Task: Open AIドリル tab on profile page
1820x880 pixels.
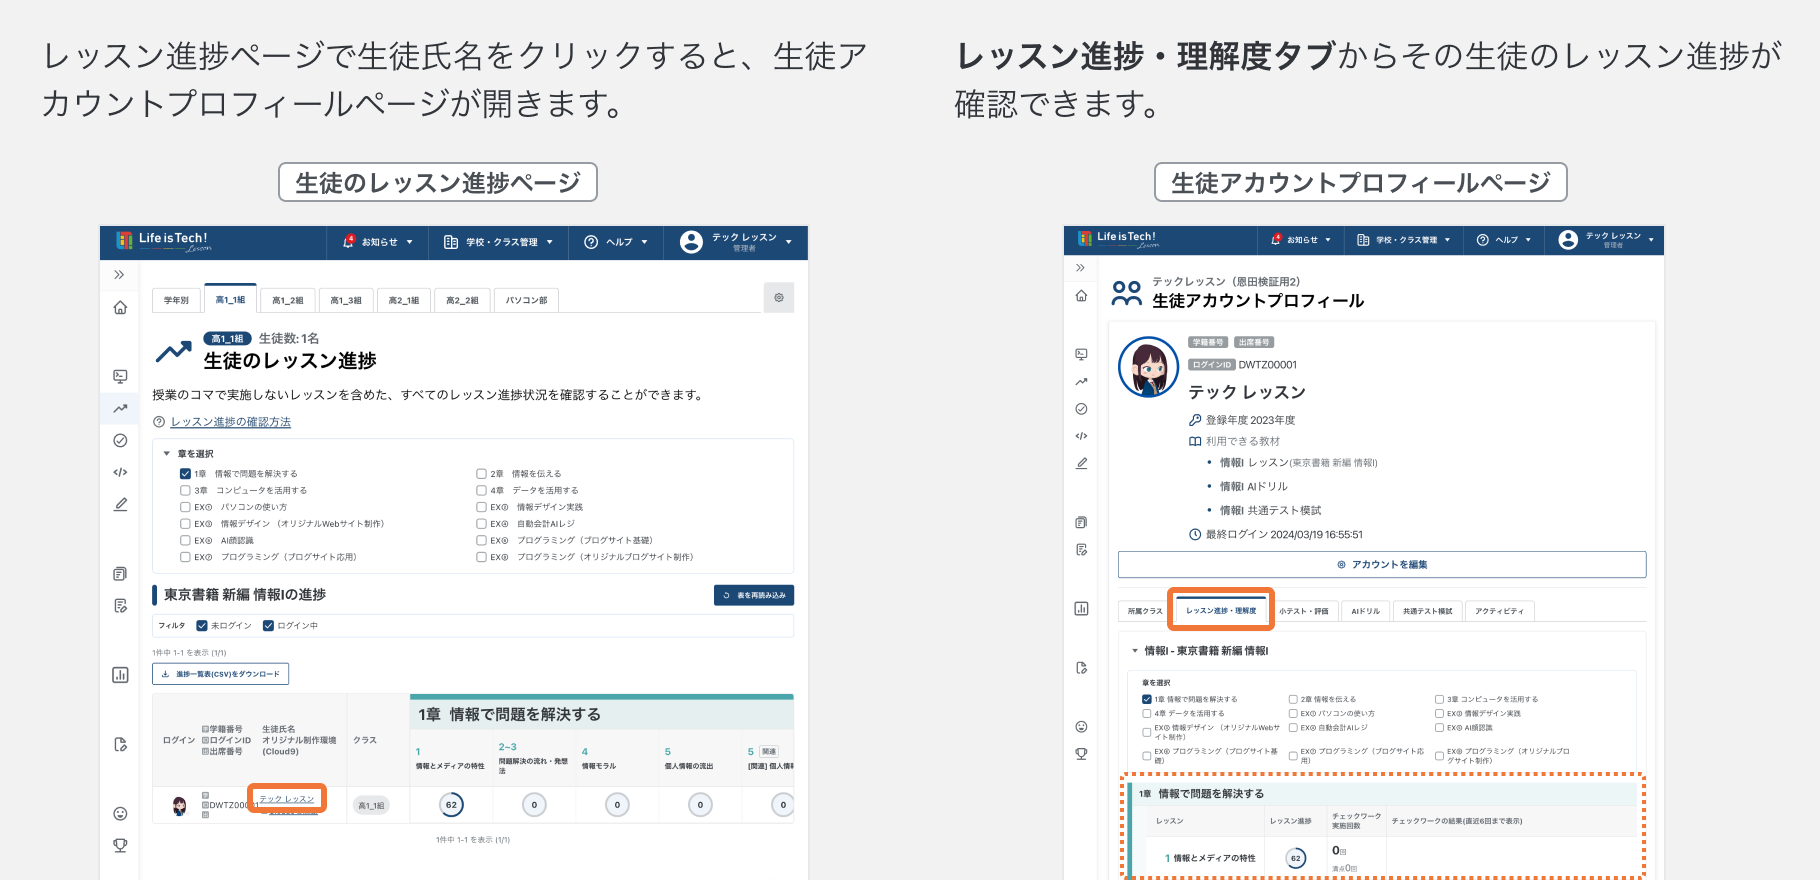Action: coord(1366,611)
